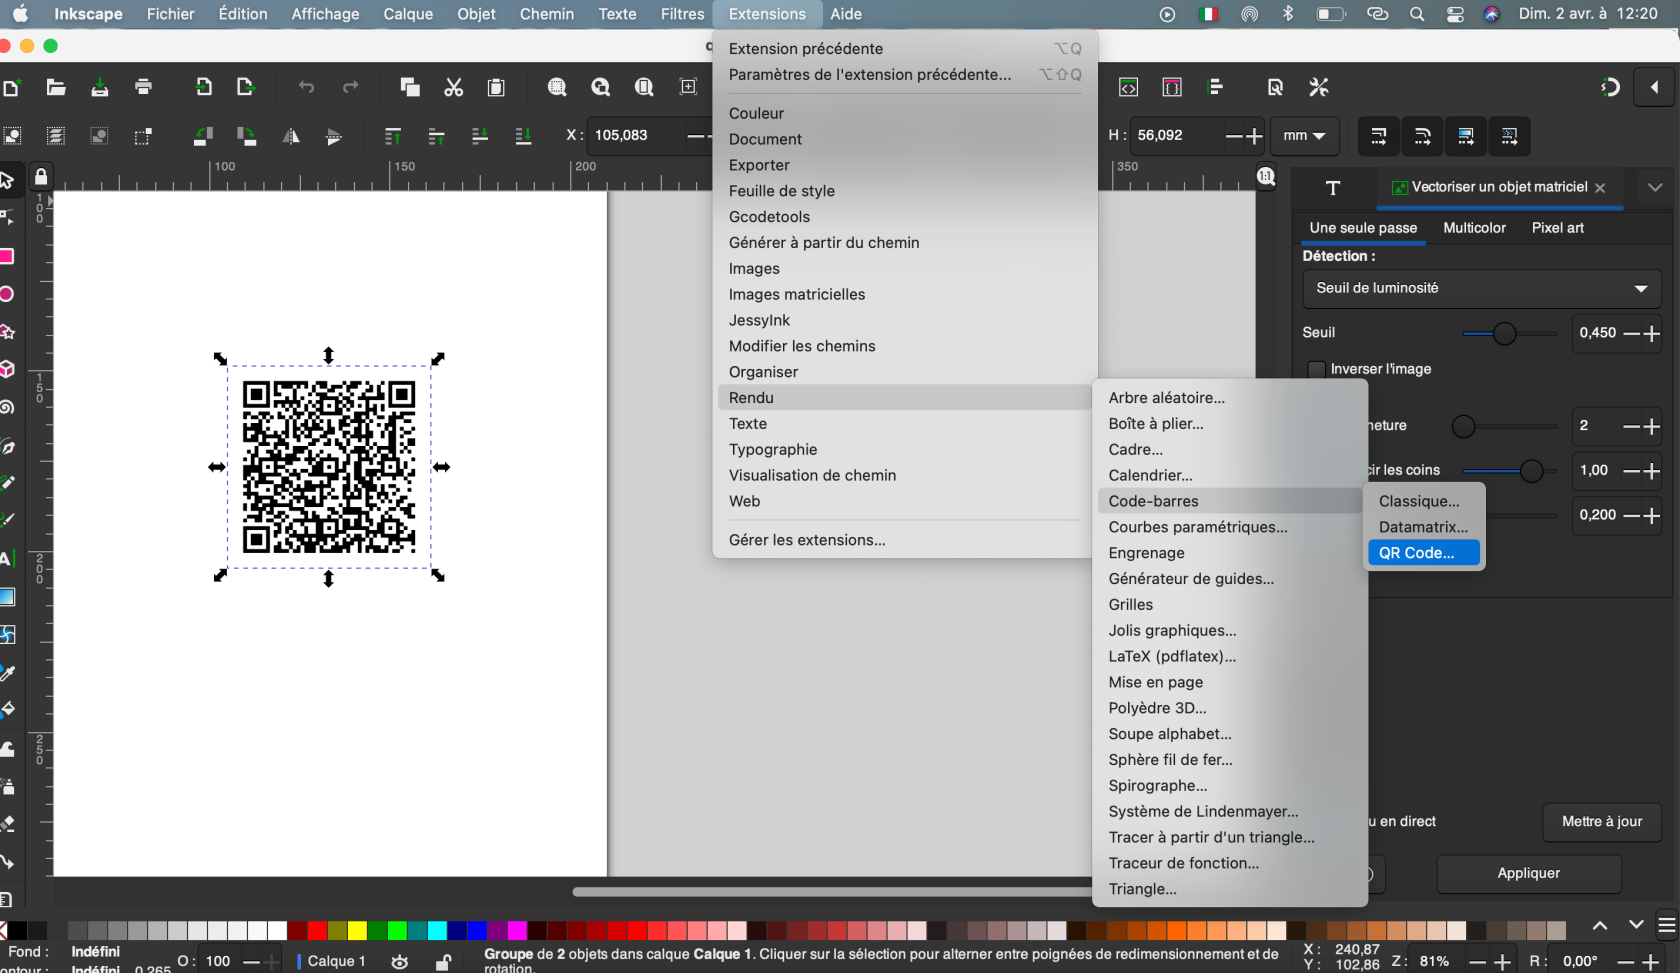Image resolution: width=1680 pixels, height=973 pixels.
Task: Open Gérer les extensions...
Action: tap(807, 540)
